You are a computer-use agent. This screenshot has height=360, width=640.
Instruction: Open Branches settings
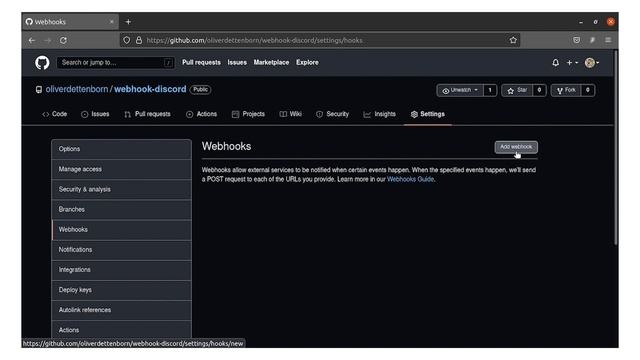[122, 209]
